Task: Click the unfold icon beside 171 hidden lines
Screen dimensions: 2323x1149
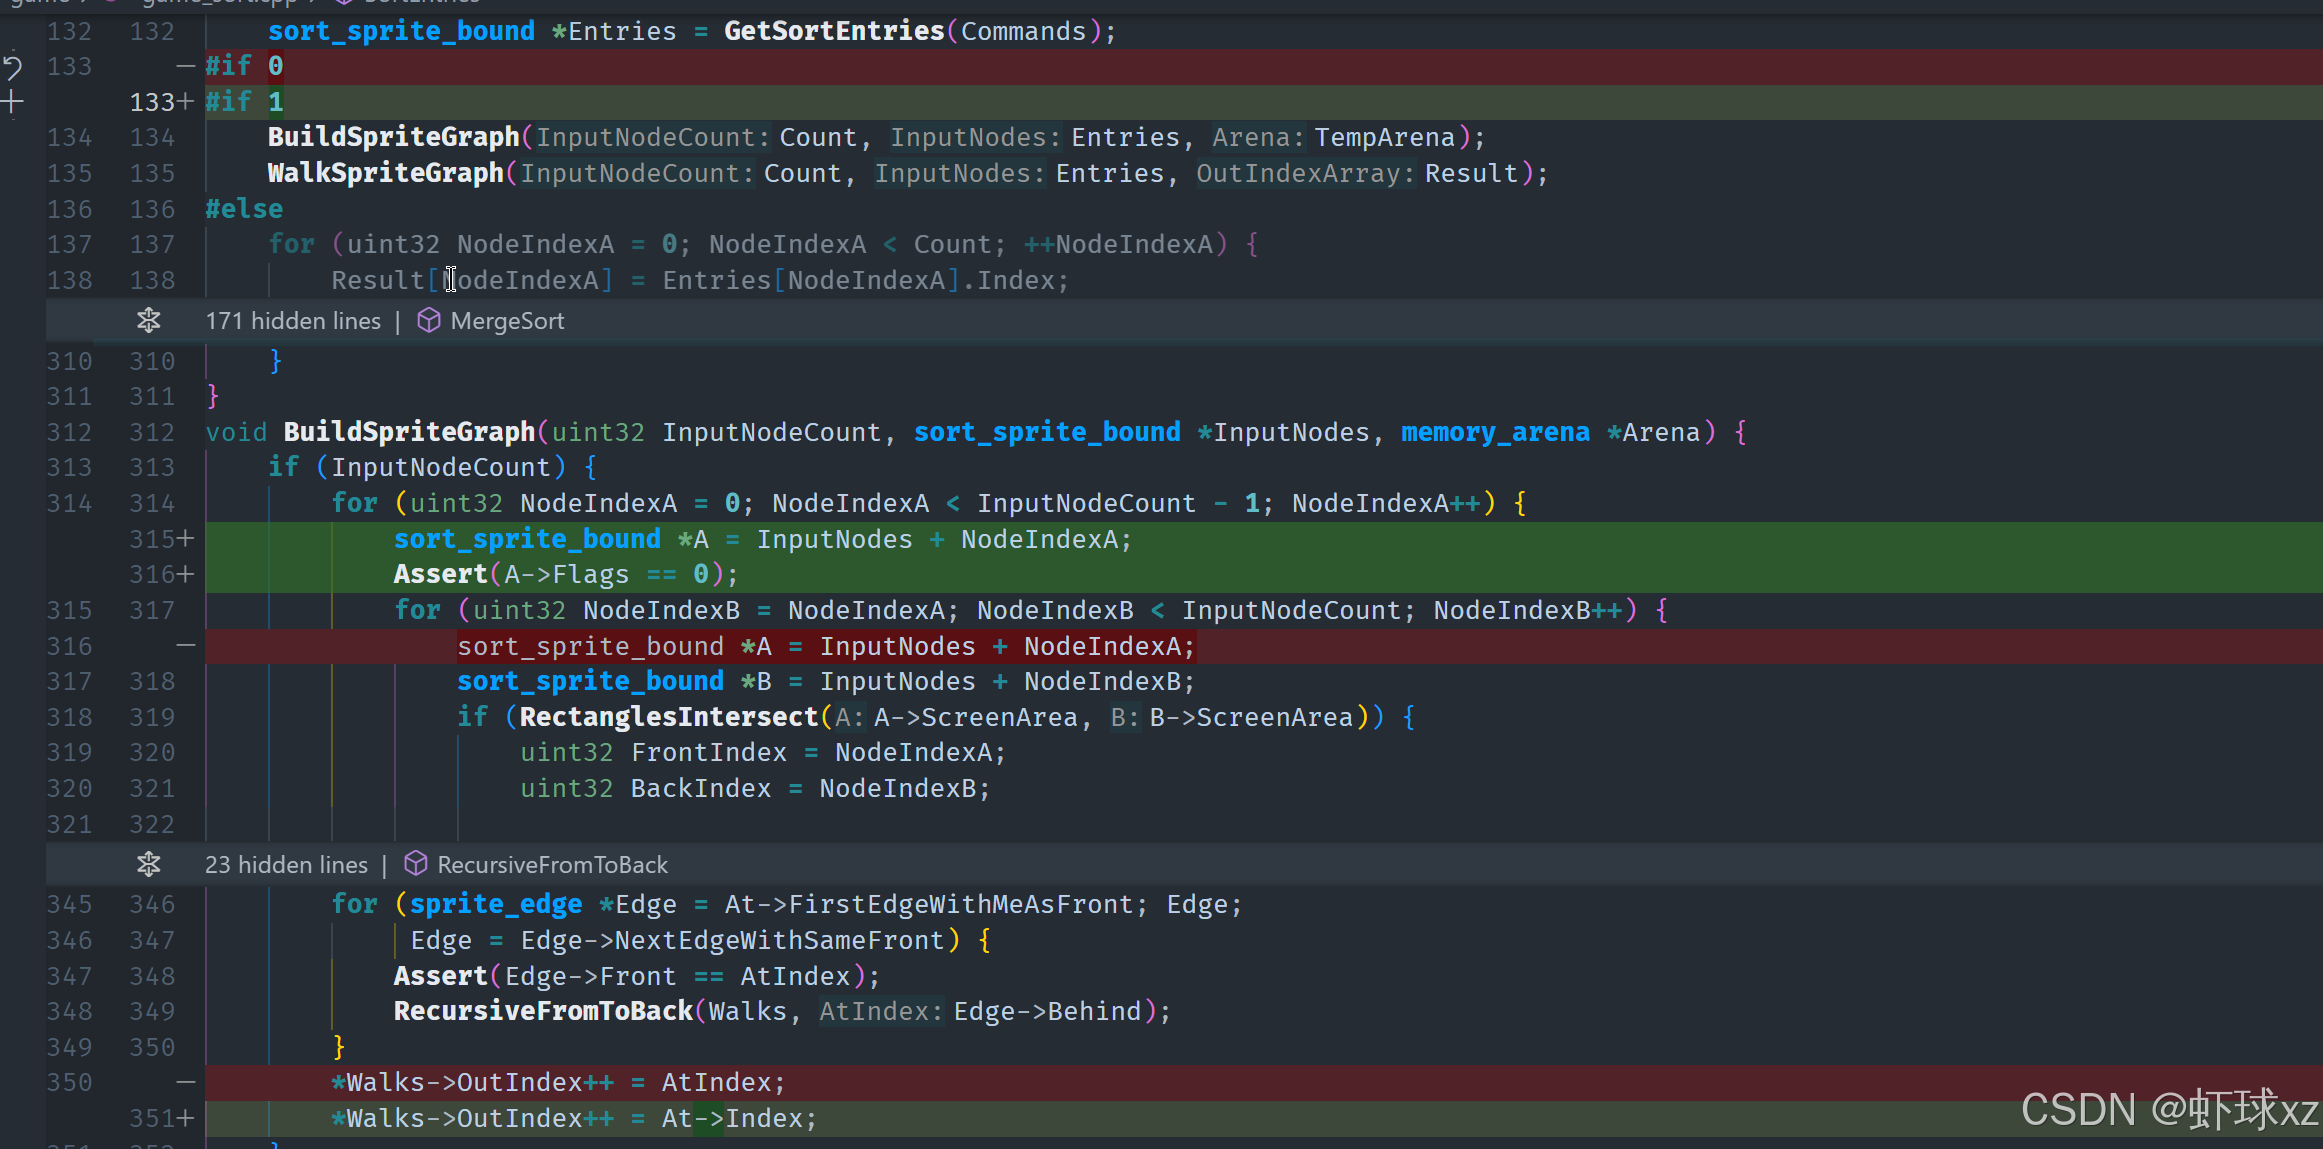Action: (149, 321)
